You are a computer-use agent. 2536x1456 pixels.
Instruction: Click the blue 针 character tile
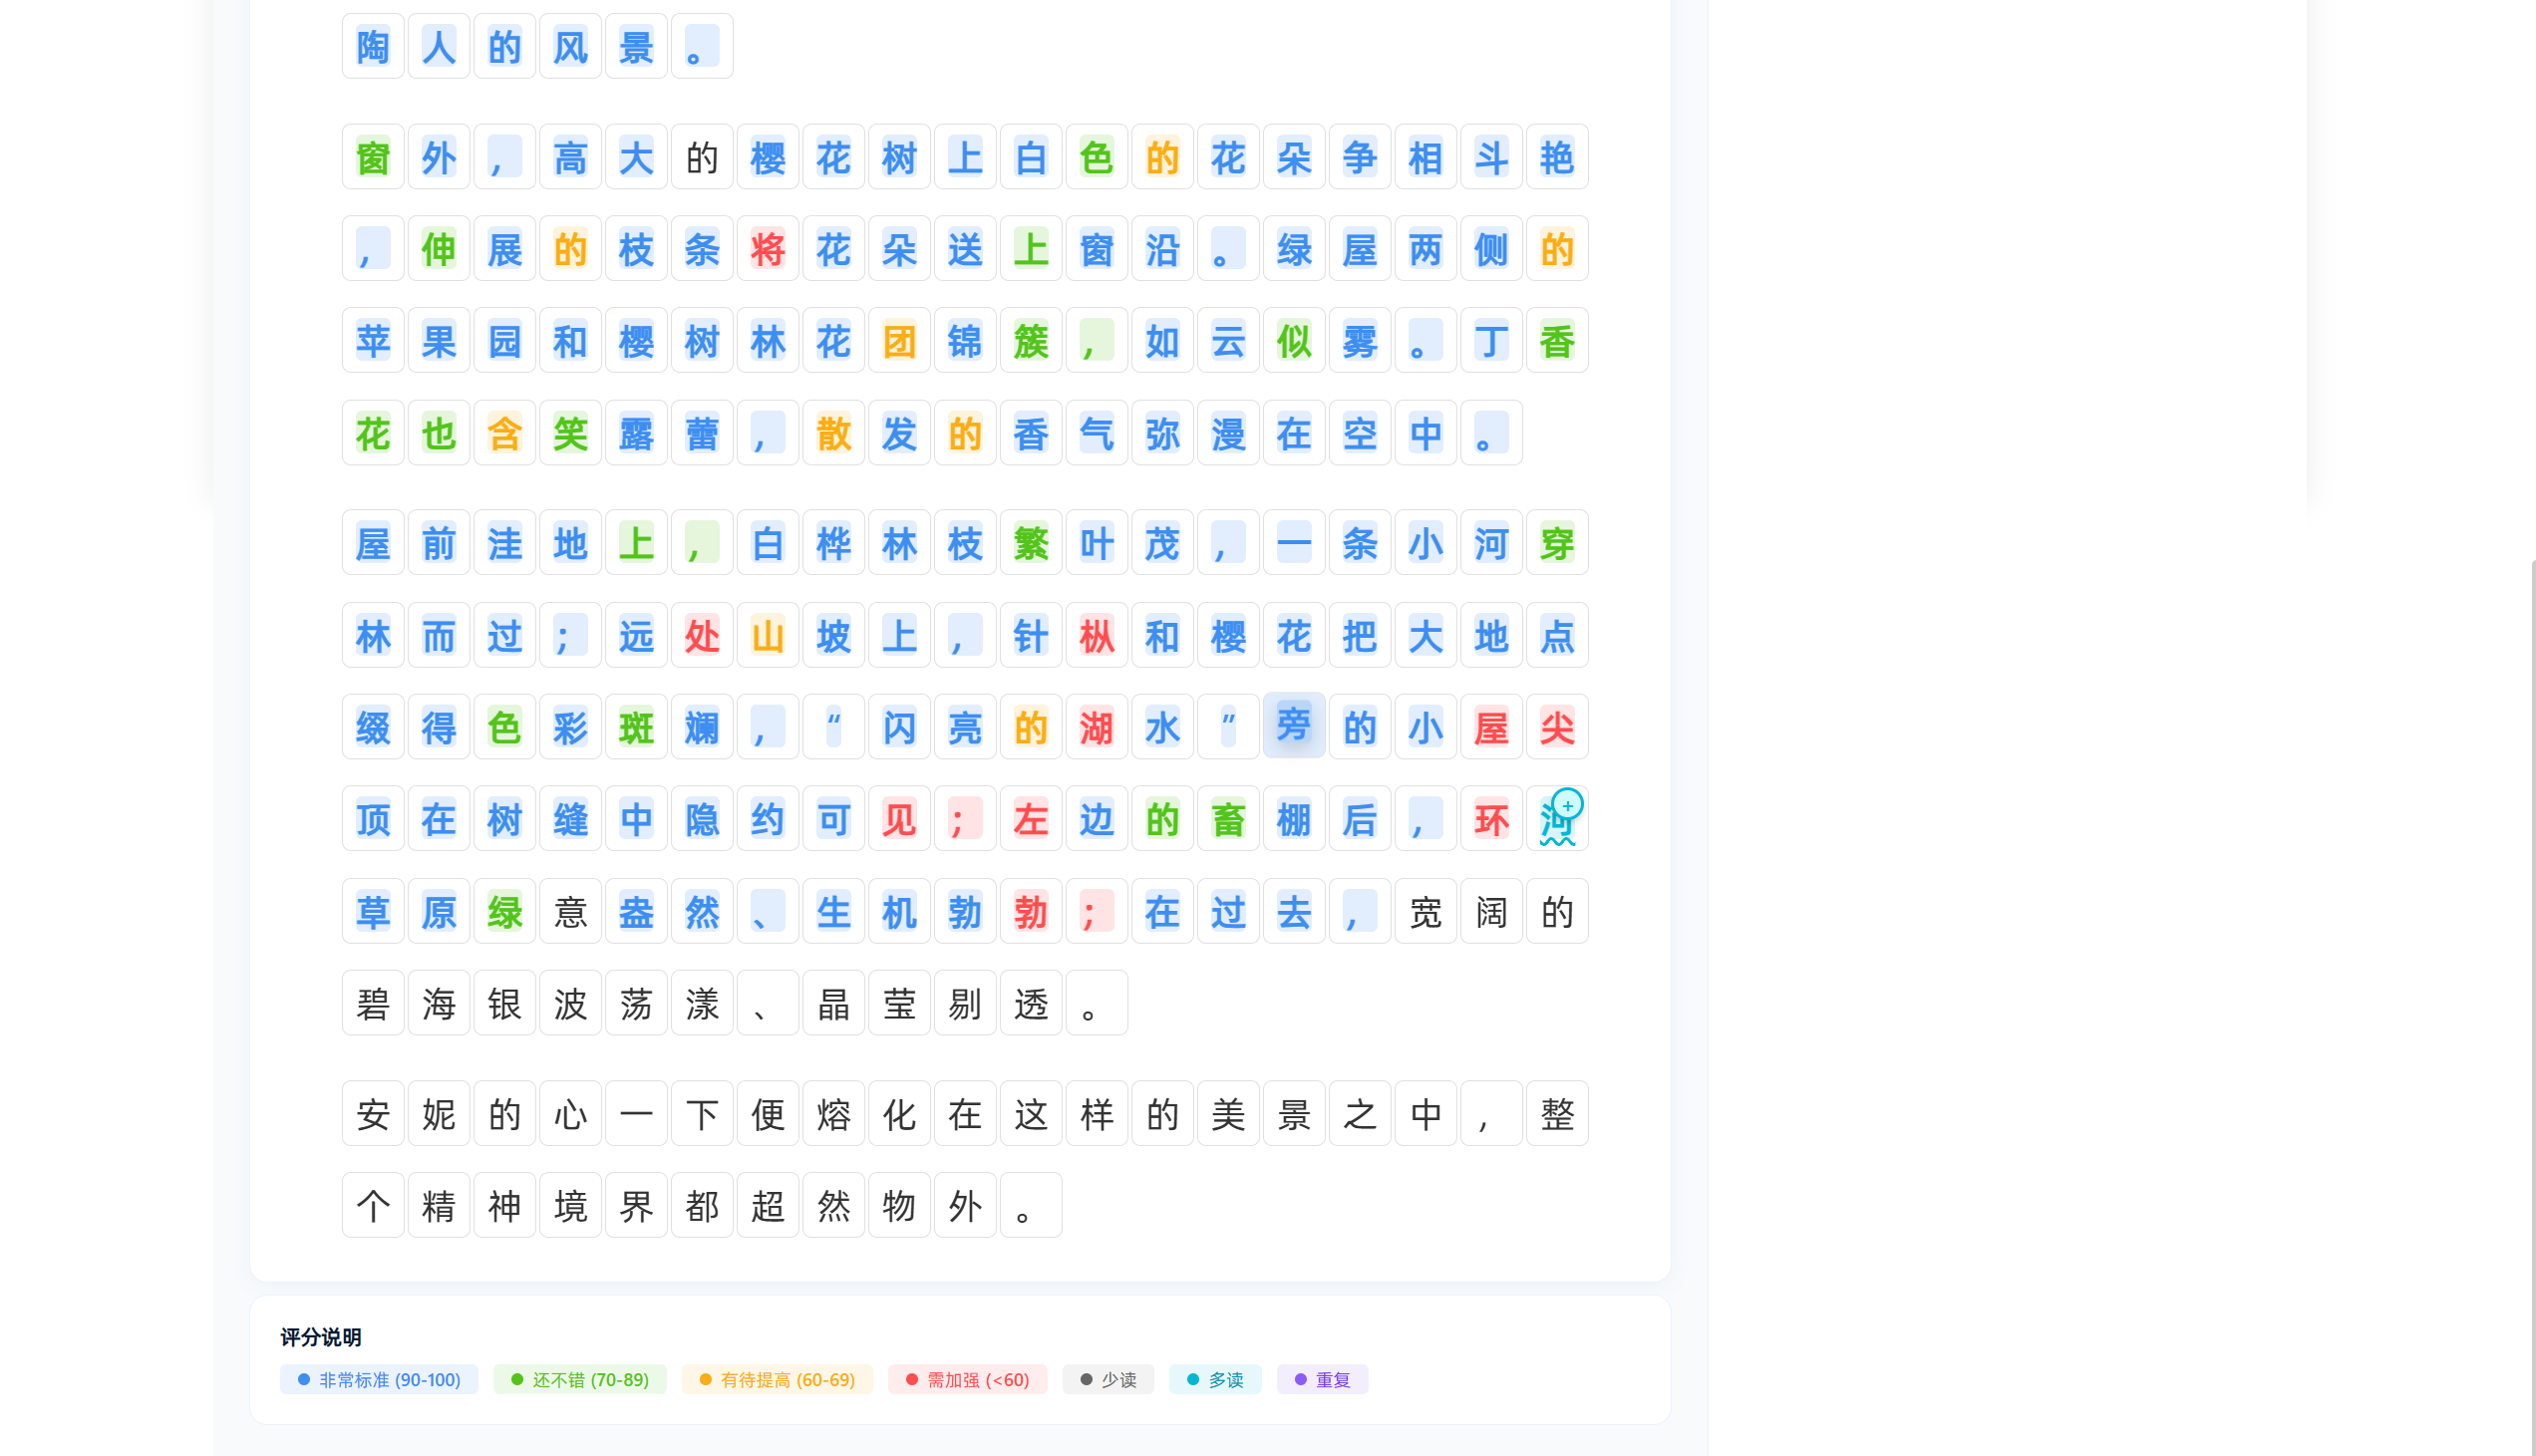1031,635
